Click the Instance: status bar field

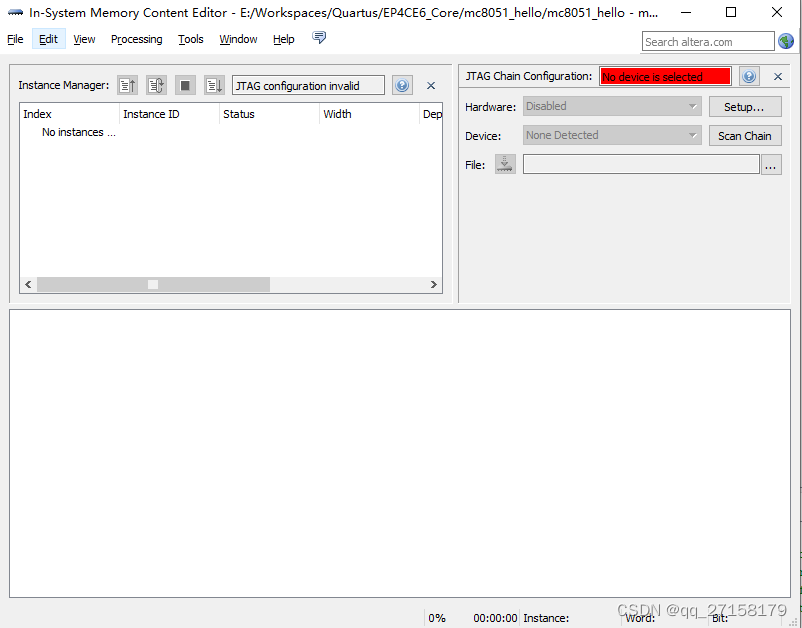(x=546, y=618)
